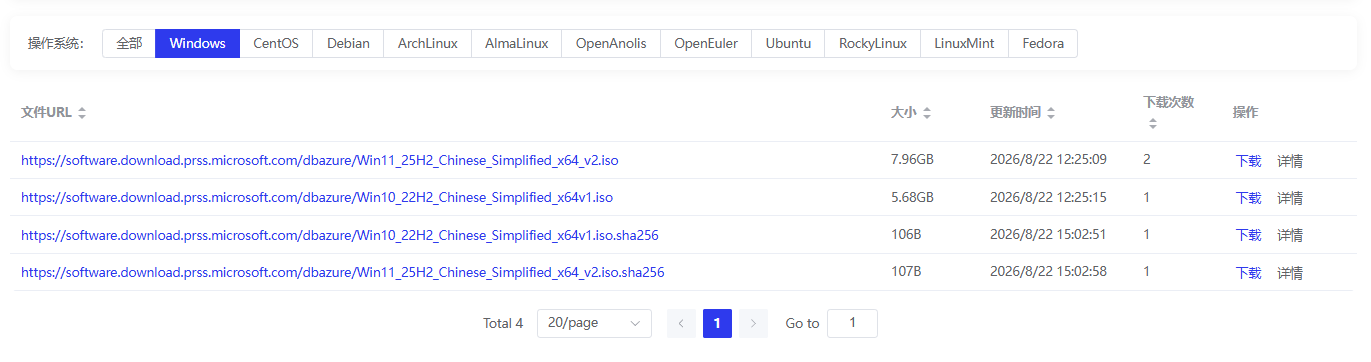The height and width of the screenshot is (362, 1371).
Task: Select the 全部 OS filter
Action: tap(129, 43)
